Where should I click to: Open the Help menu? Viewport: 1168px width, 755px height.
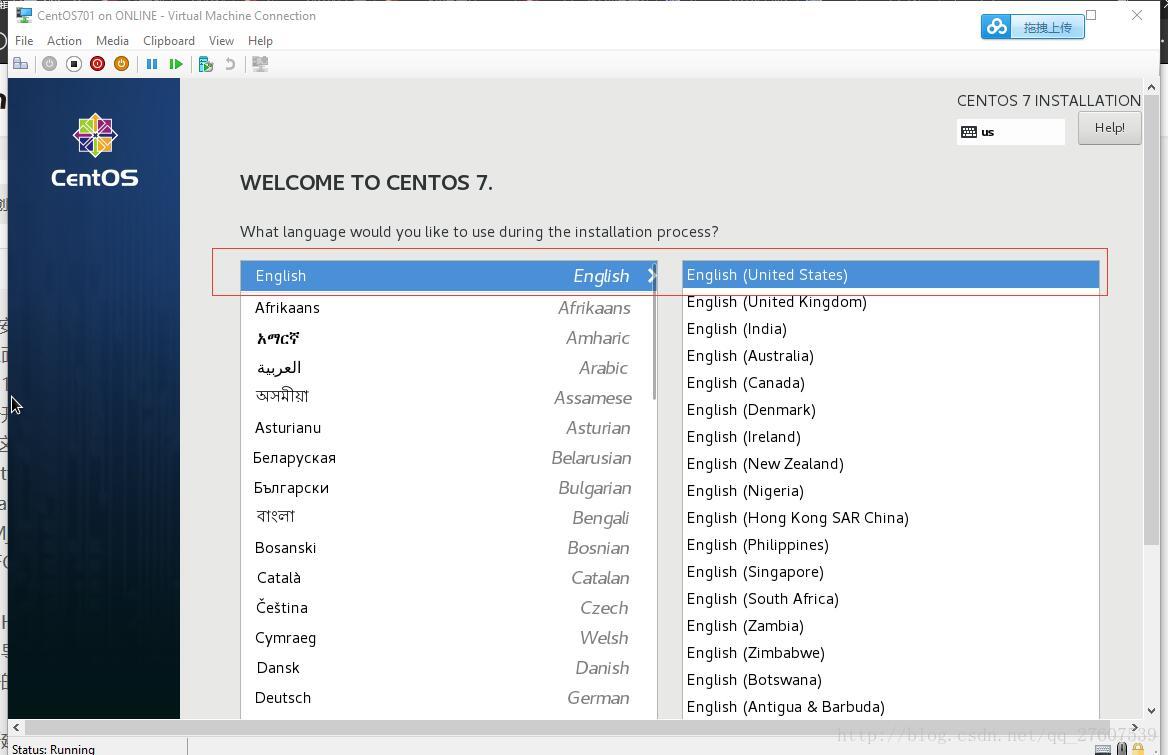260,41
